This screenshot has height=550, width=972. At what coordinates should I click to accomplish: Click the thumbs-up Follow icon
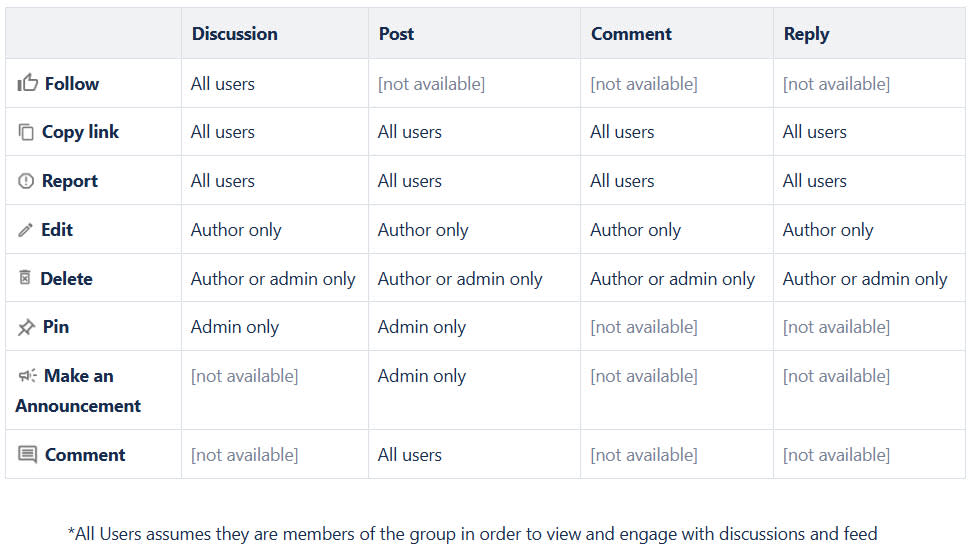click(27, 83)
